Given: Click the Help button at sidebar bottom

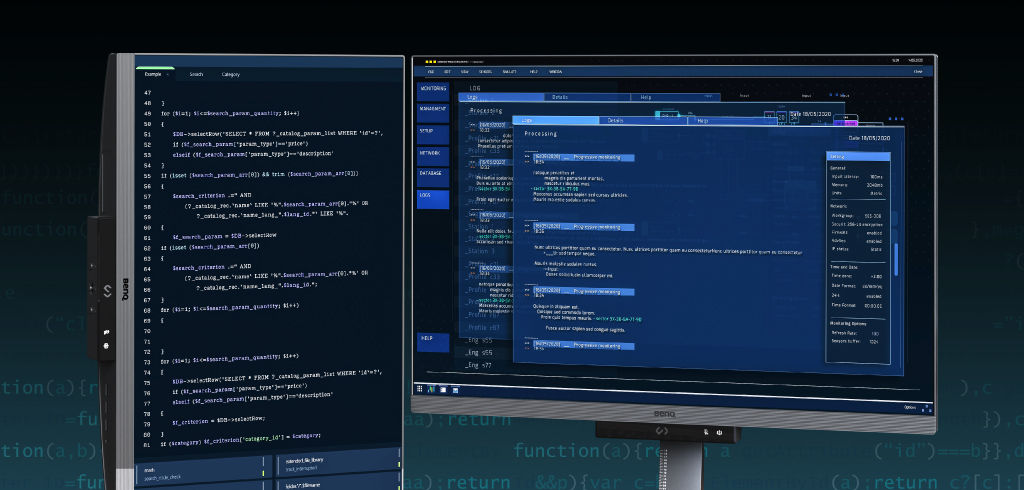Looking at the screenshot, I should 433,338.
